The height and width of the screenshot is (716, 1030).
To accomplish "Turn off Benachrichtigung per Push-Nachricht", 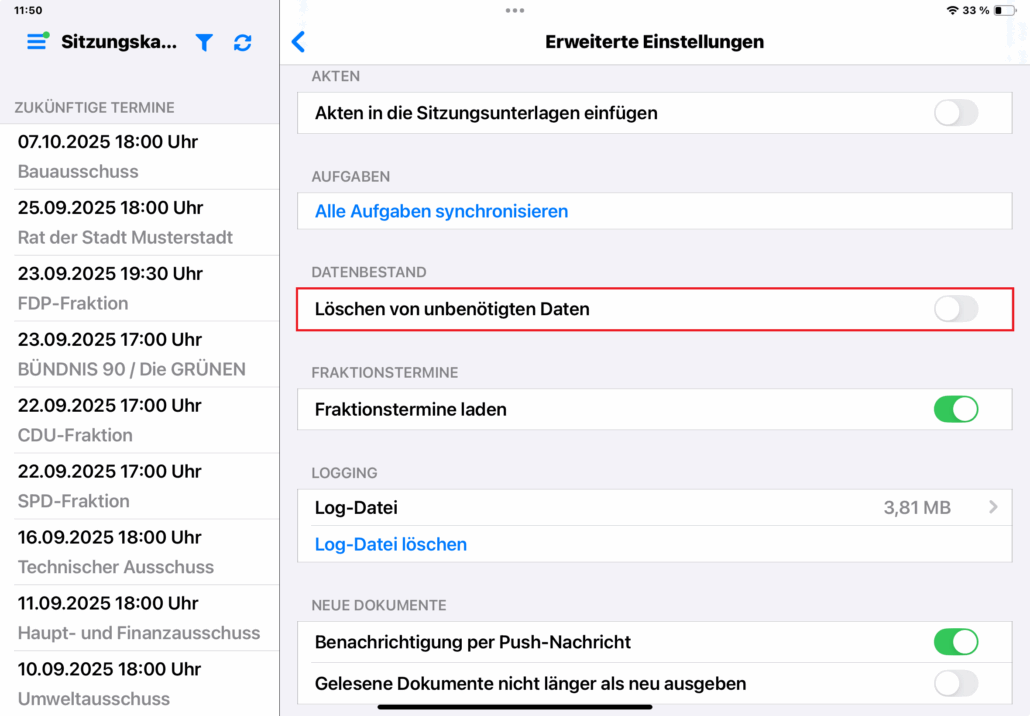I will click(x=955, y=642).
